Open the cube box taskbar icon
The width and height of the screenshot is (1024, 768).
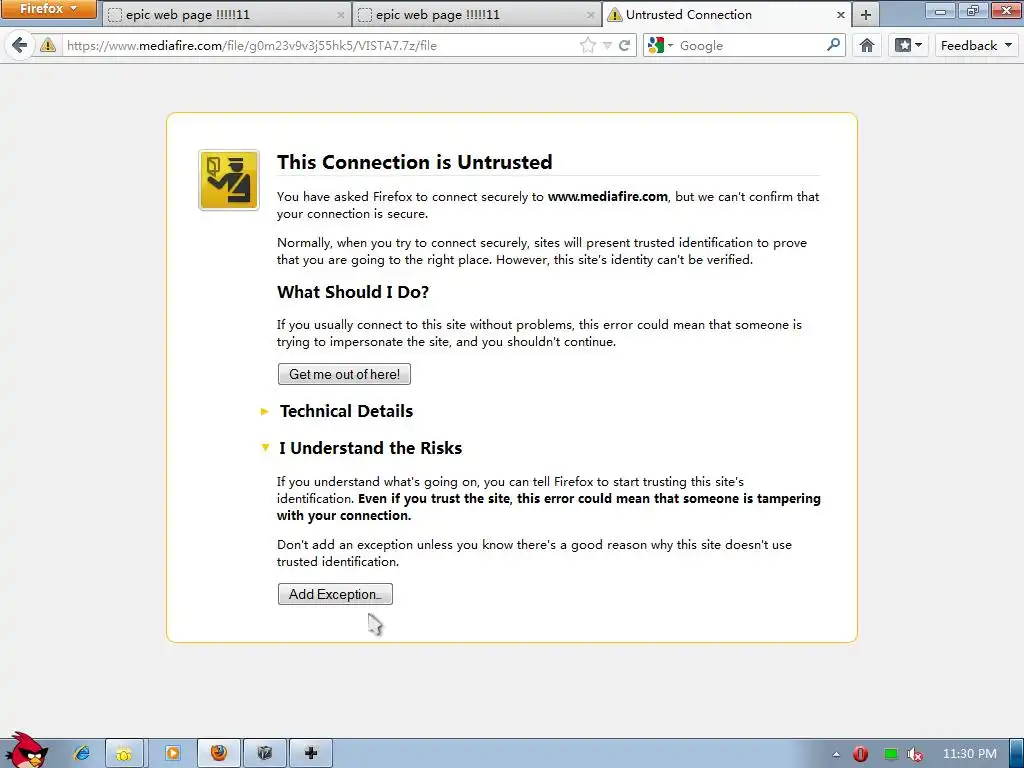(x=264, y=753)
